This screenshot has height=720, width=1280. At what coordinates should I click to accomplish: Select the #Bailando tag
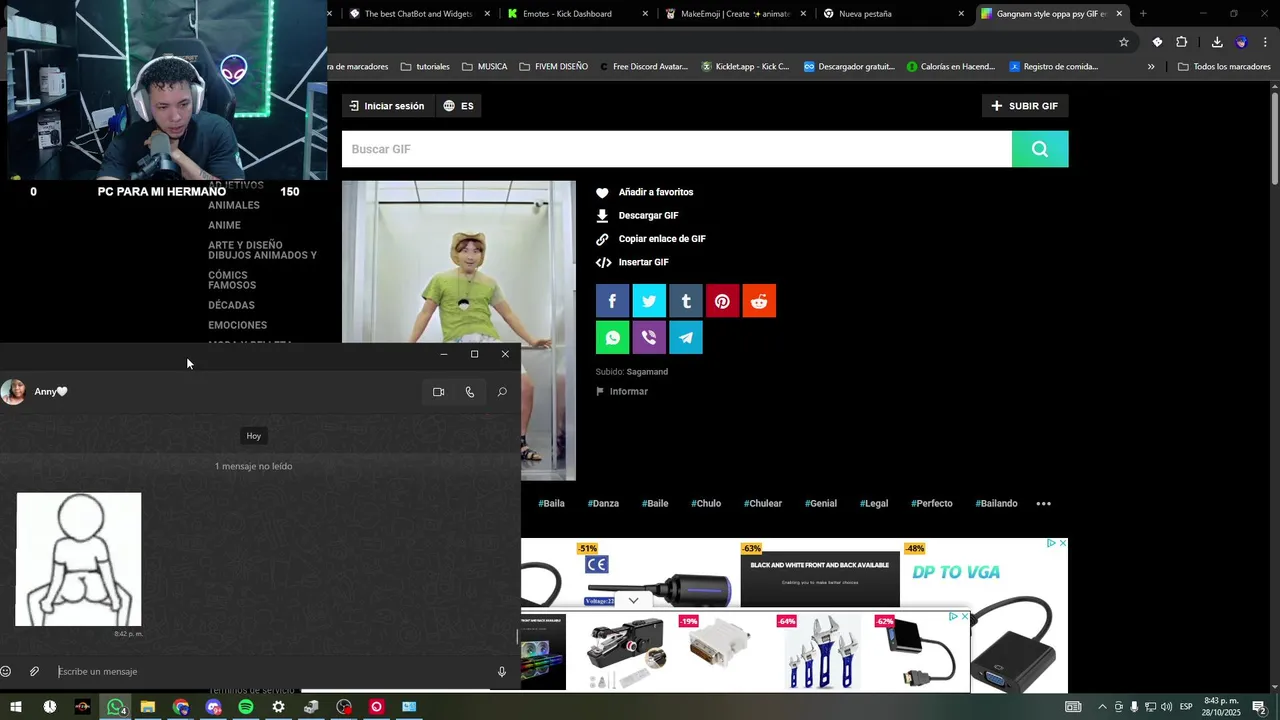pos(996,503)
